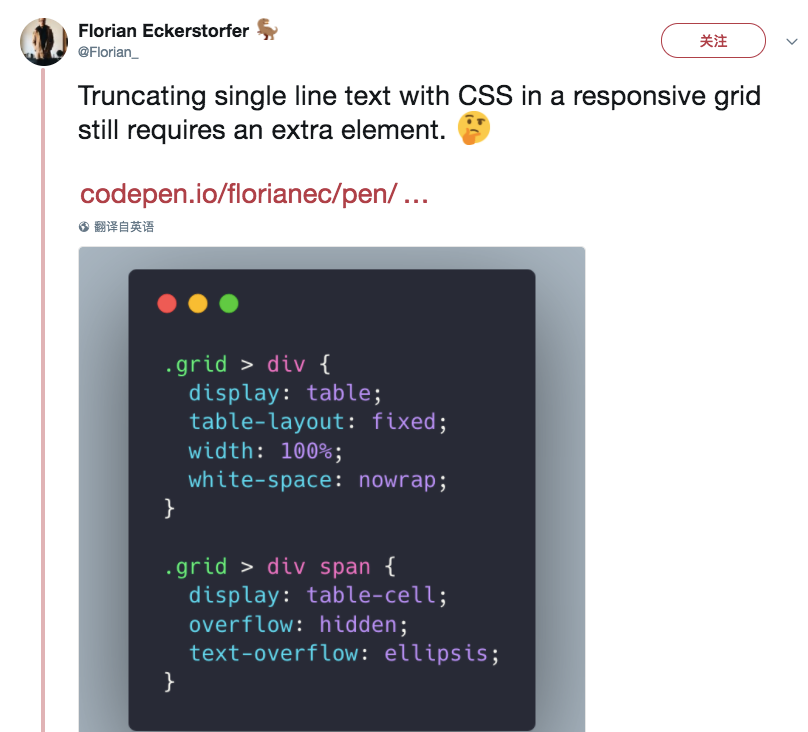This screenshot has width=808, height=732.
Task: Click the red traffic-light dot in code window
Action: click(167, 303)
